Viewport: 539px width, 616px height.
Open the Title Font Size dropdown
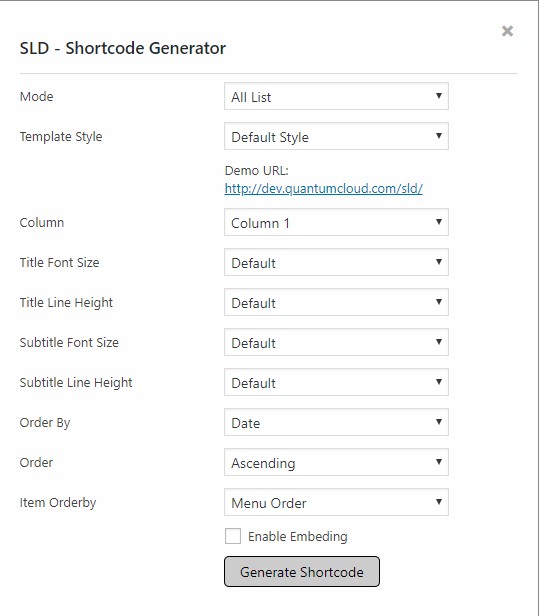pyautogui.click(x=336, y=262)
